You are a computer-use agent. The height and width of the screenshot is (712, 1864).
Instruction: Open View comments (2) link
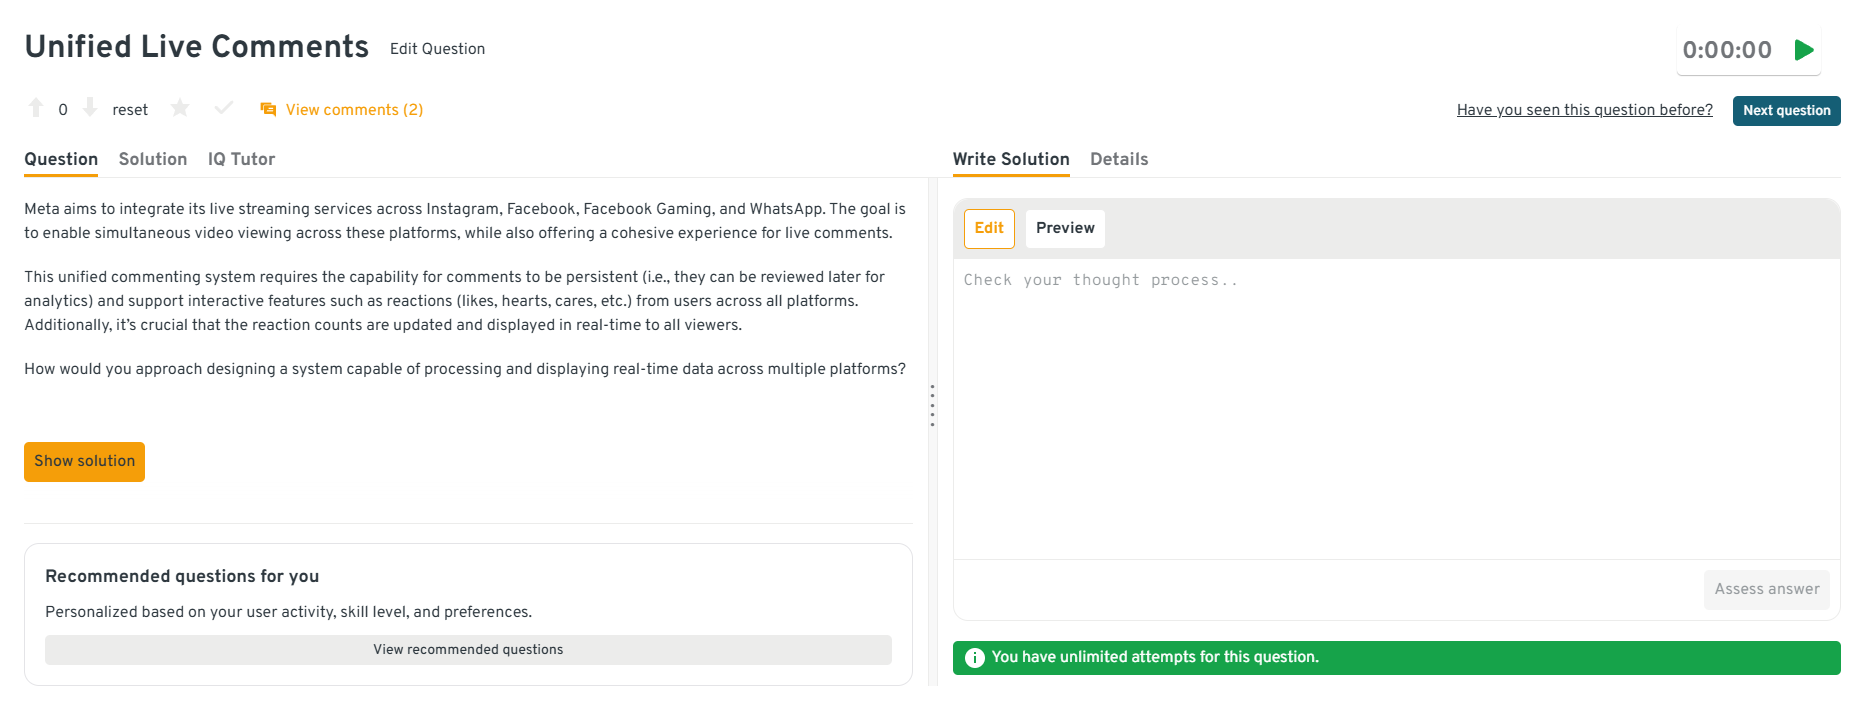[x=354, y=110]
